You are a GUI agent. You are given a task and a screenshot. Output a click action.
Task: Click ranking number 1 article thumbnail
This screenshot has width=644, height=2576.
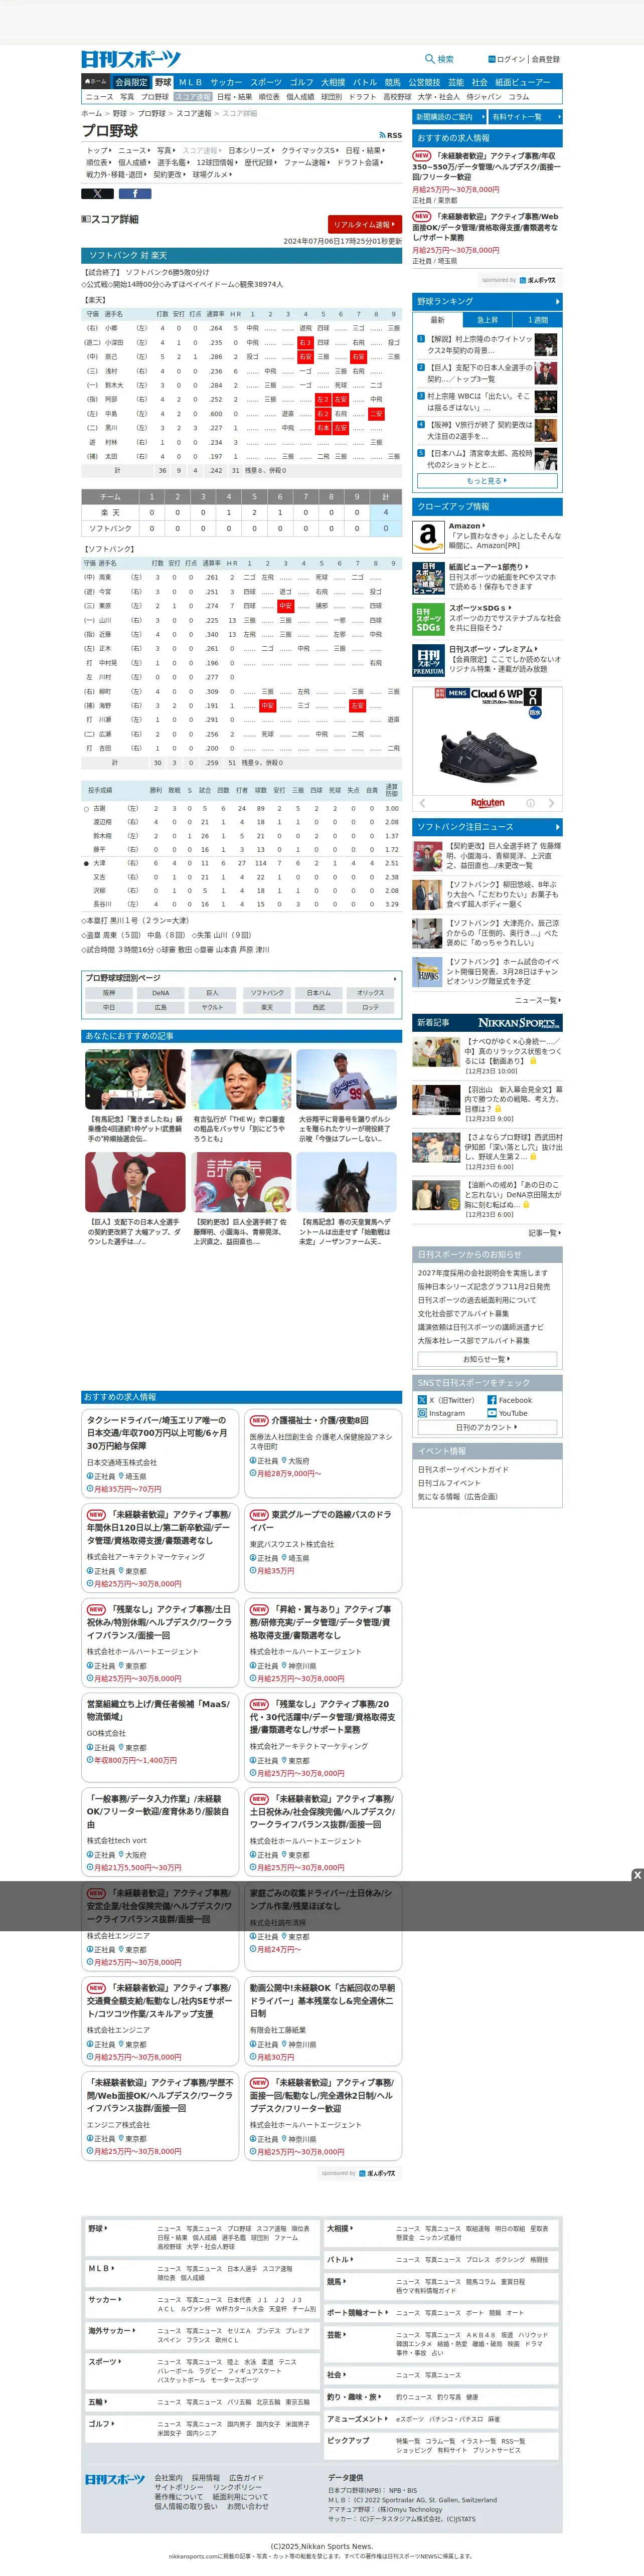click(545, 345)
